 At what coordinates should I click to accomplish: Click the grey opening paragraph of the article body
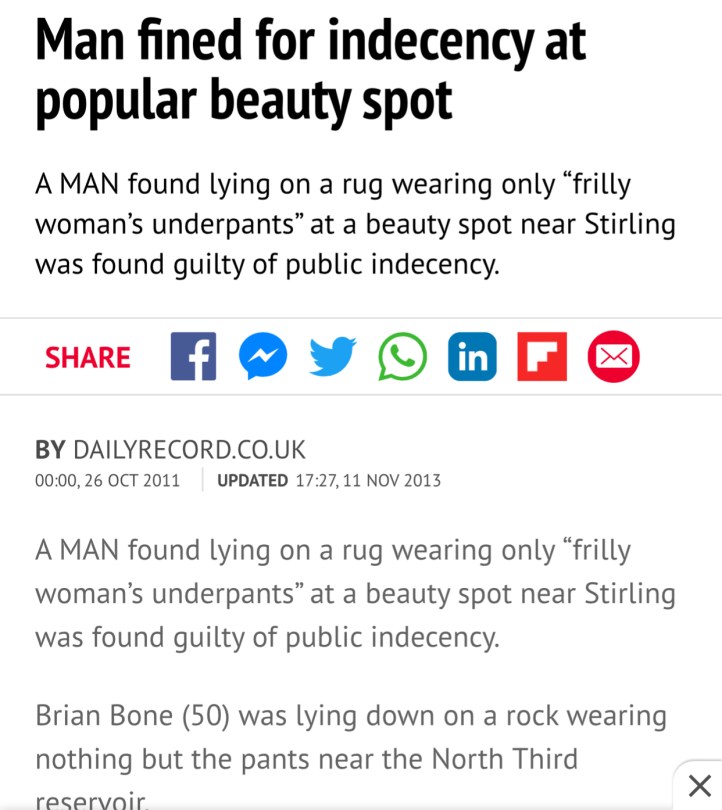[x=355, y=594]
